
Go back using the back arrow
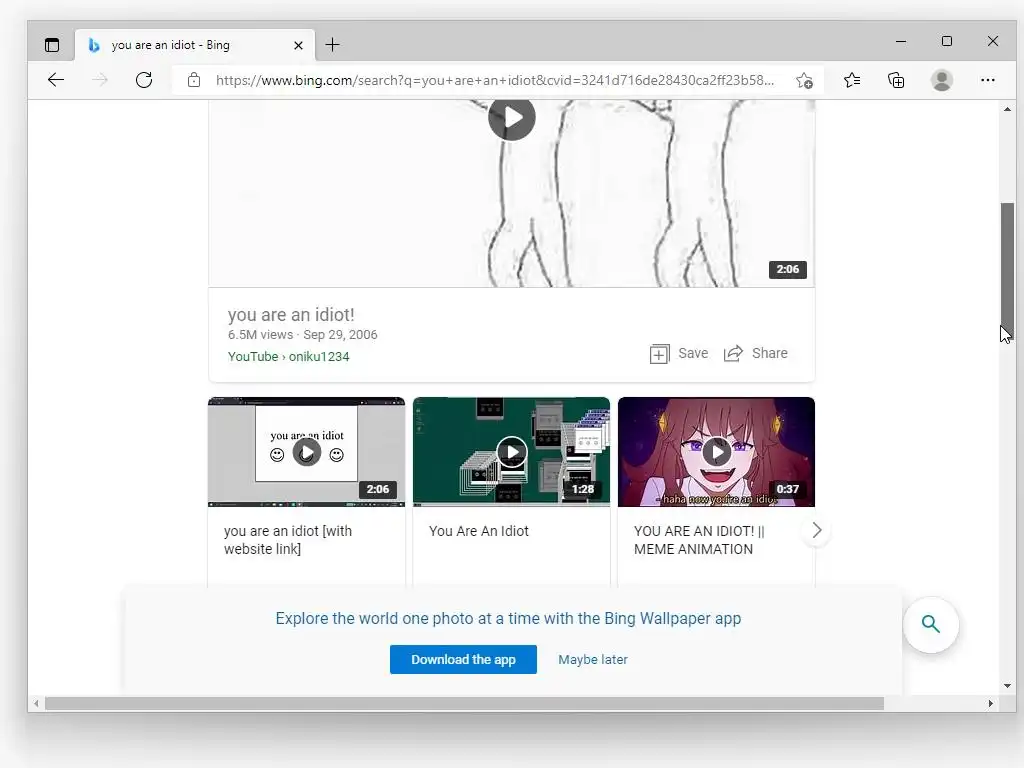tap(56, 80)
